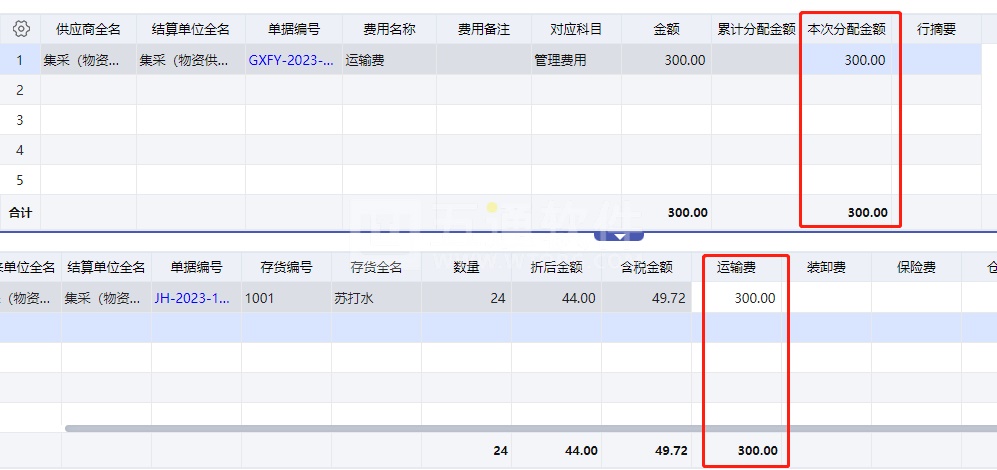Select row number 3 in upper table
This screenshot has height=470, width=997.
click(19, 120)
